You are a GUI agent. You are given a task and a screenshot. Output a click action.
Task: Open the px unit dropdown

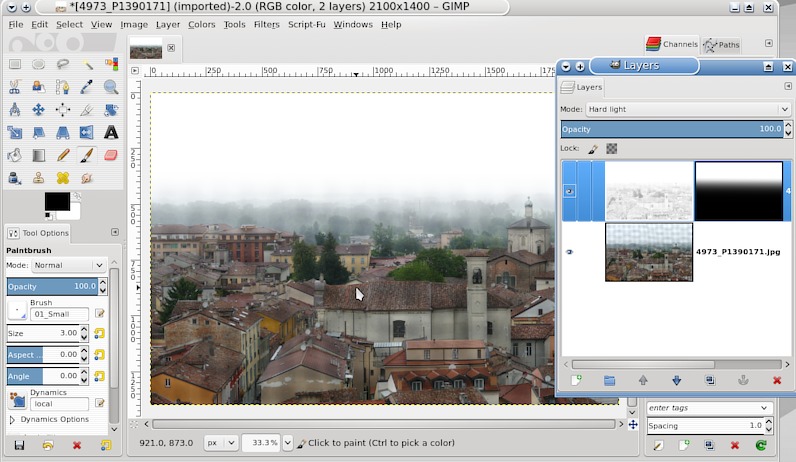221,443
